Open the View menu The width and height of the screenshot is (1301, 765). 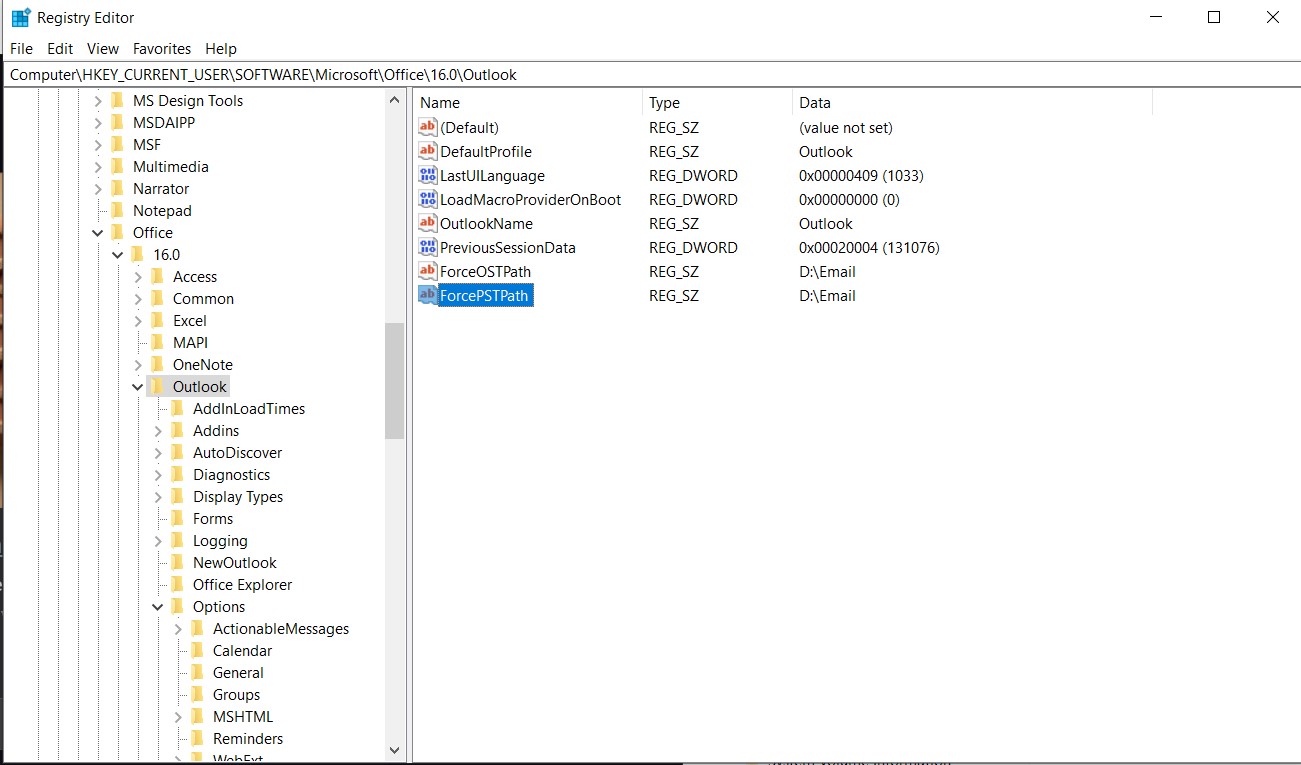tap(103, 49)
